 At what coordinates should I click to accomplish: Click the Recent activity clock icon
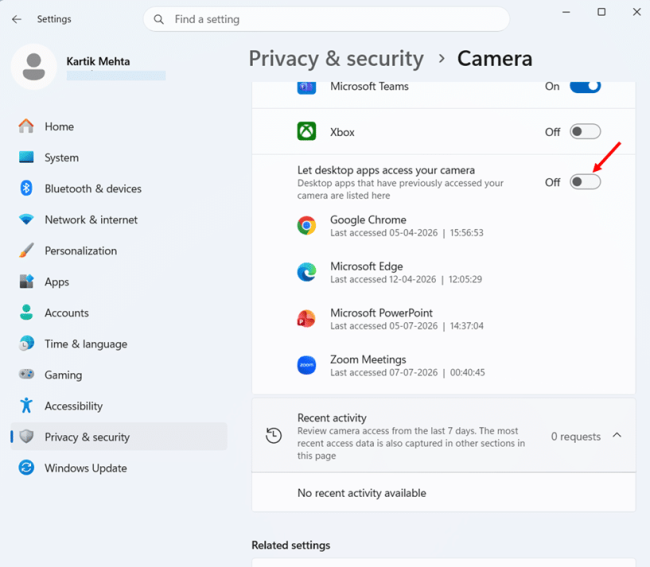click(274, 435)
